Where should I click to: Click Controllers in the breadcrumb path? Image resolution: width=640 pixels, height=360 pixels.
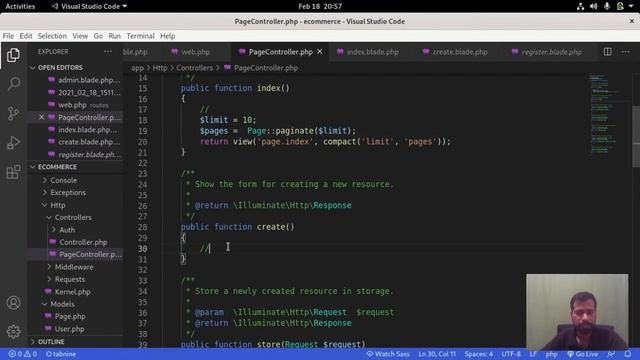tap(194, 68)
